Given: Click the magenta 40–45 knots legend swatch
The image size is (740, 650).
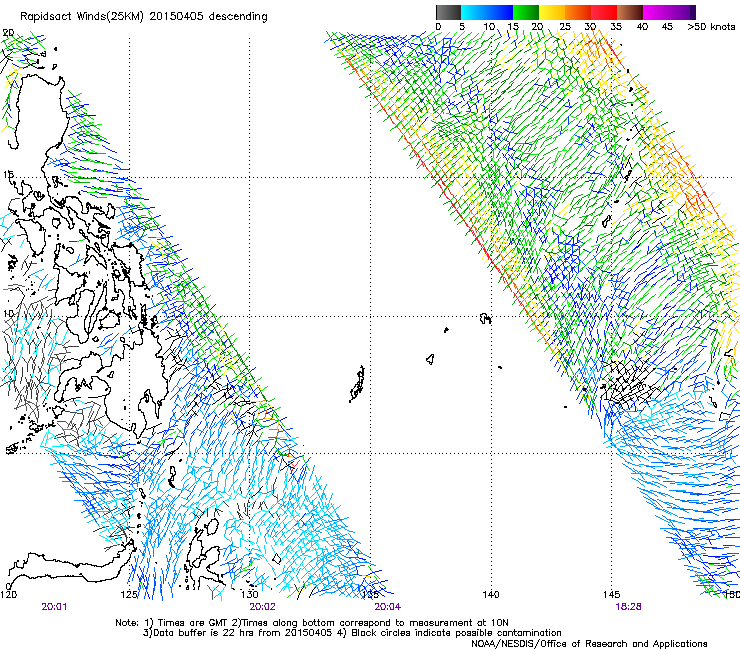Looking at the screenshot, I should 656,12.
